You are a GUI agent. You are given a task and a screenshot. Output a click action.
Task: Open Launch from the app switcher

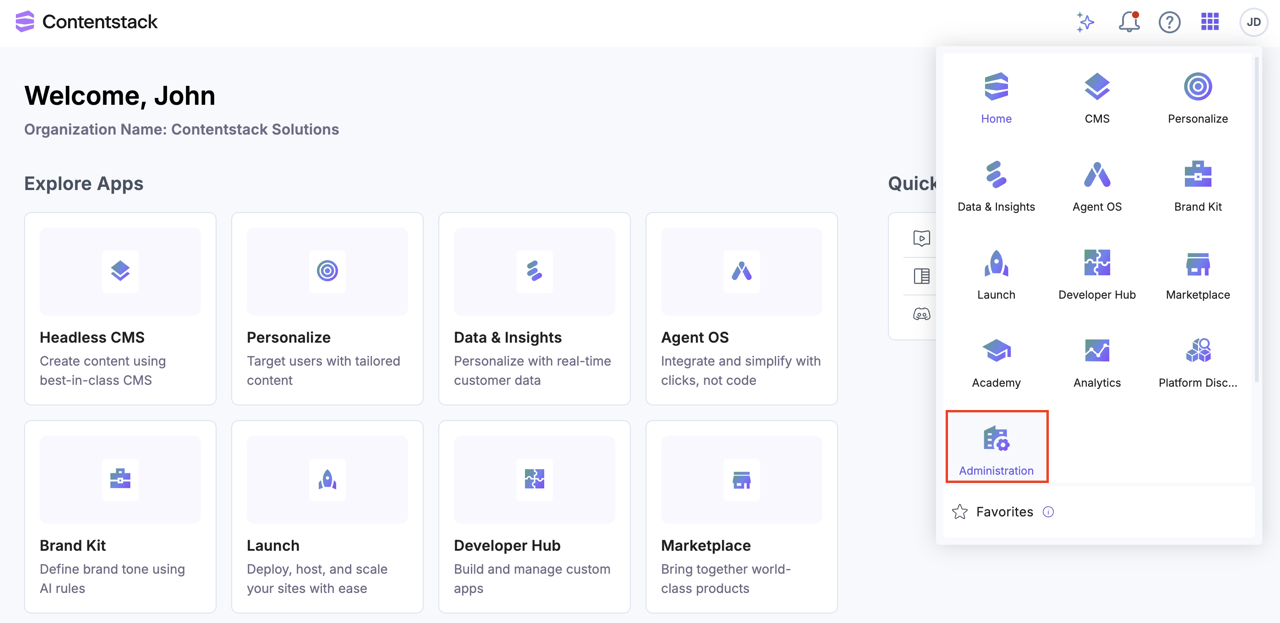click(996, 274)
